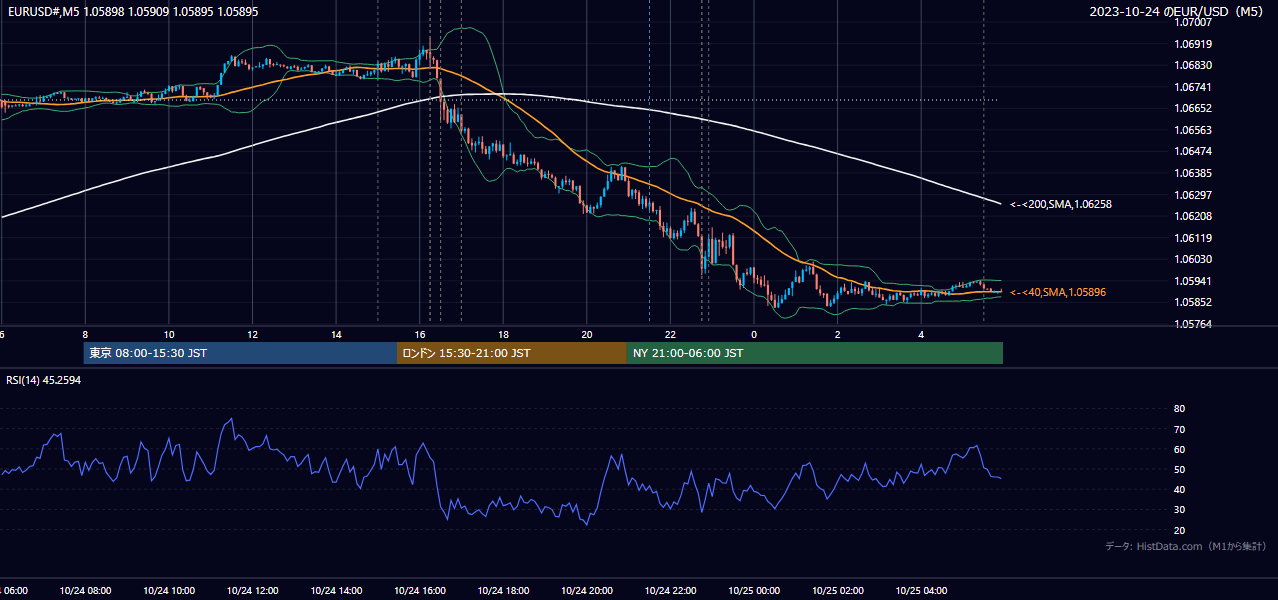Screen dimensions: 1278x600
Task: Click the RSI scale value 70
Action: coord(1179,429)
